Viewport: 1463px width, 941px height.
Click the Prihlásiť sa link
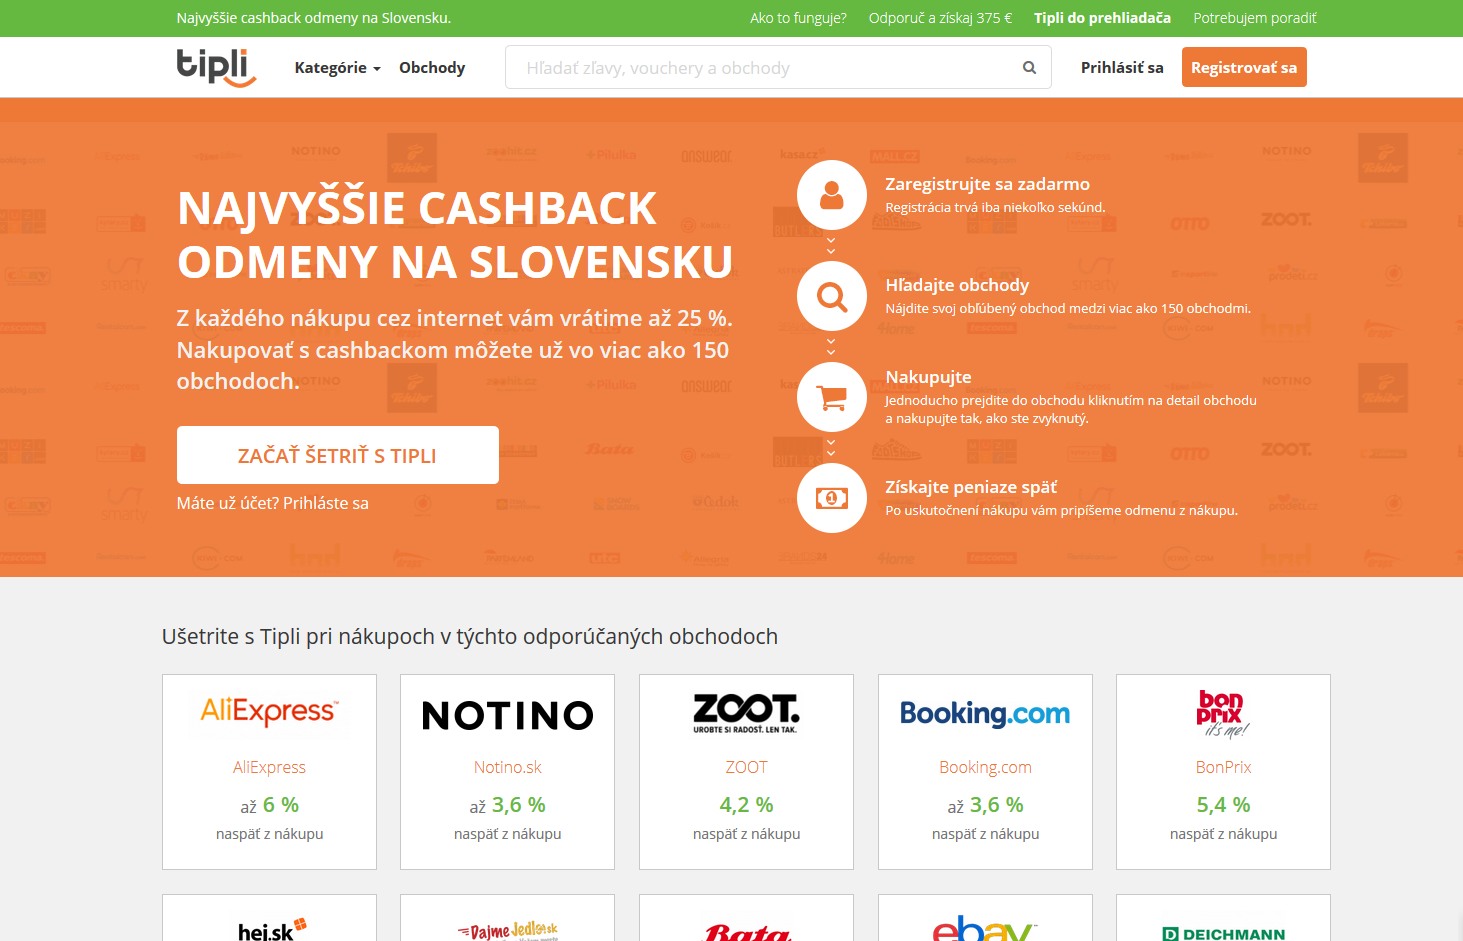(1122, 68)
